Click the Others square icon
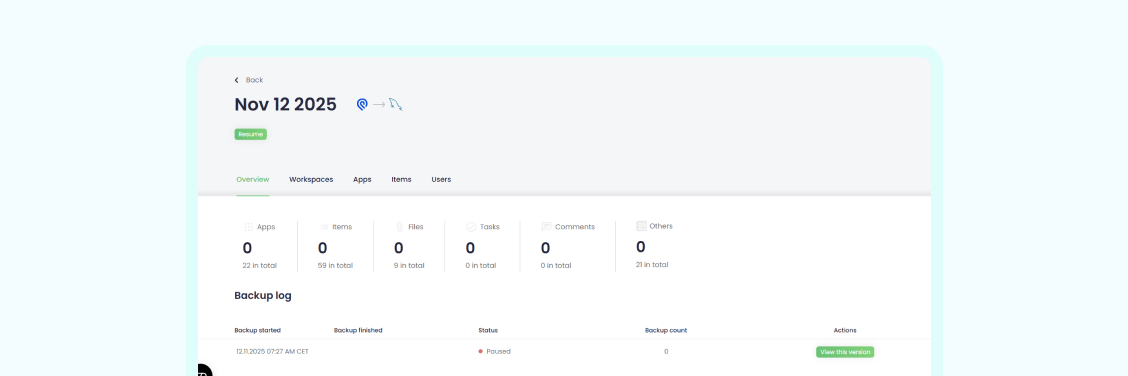Image resolution: width=1128 pixels, height=376 pixels. (642, 226)
